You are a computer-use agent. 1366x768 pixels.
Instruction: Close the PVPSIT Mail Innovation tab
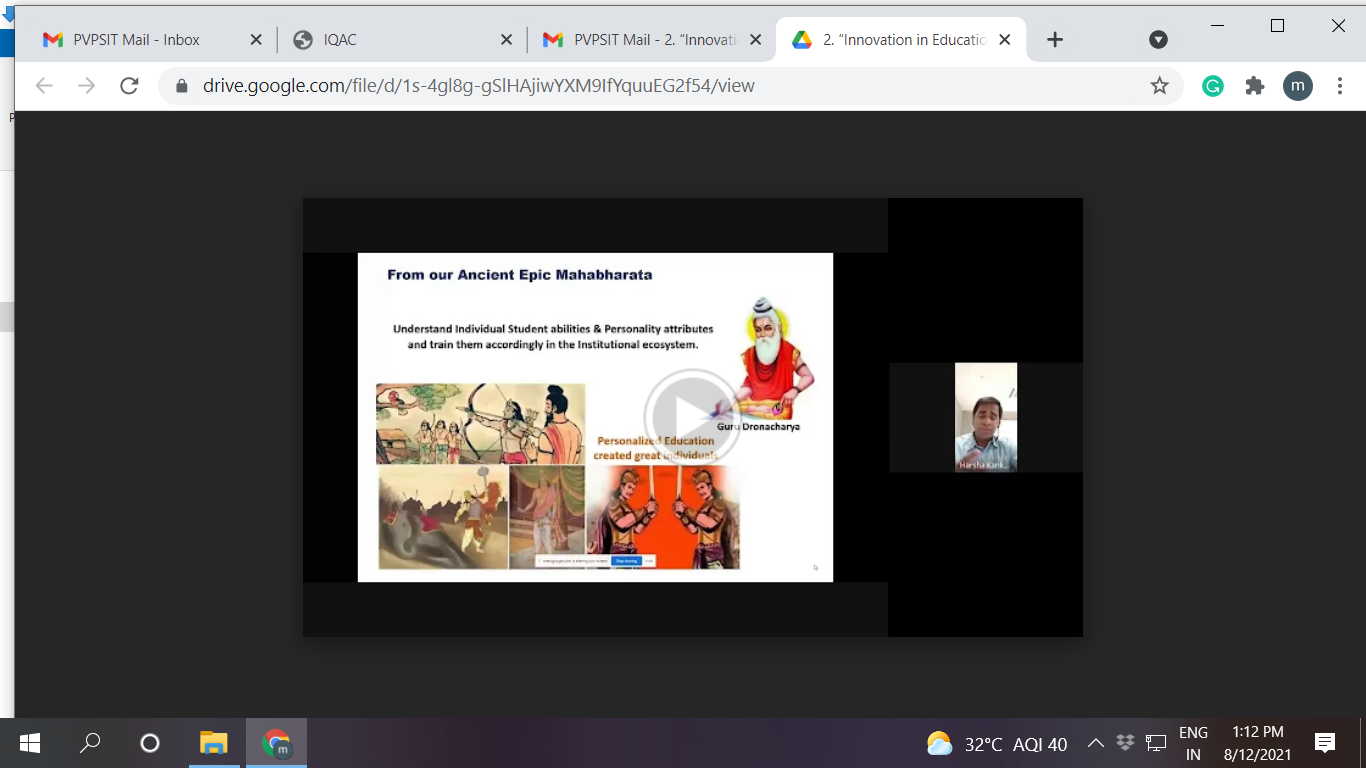click(x=756, y=40)
